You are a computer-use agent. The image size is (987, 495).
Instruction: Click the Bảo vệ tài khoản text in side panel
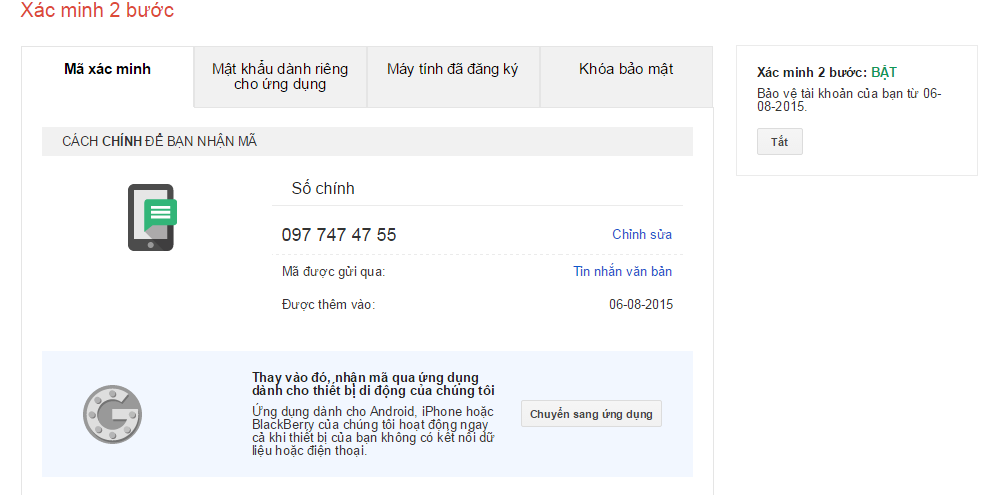pyautogui.click(x=849, y=100)
